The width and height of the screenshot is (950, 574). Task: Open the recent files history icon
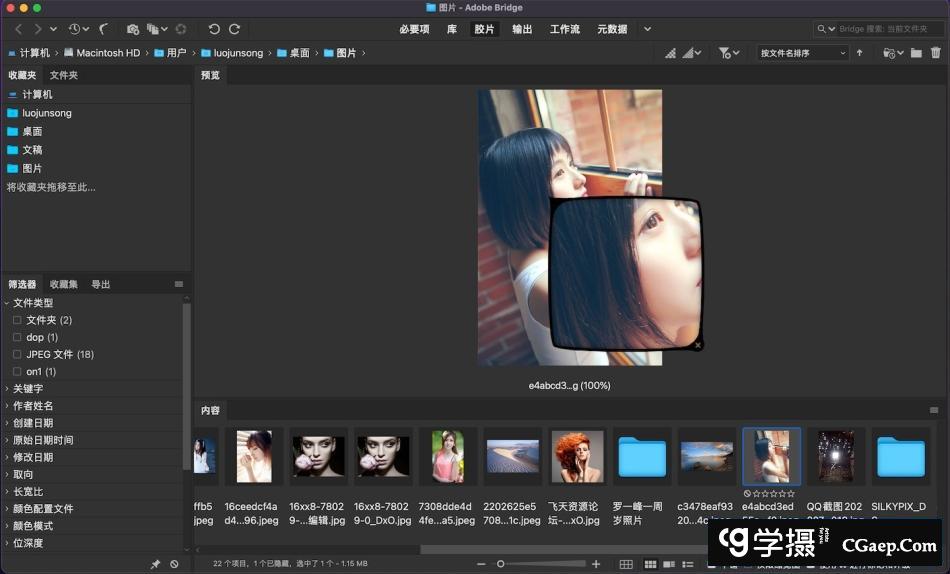point(77,30)
